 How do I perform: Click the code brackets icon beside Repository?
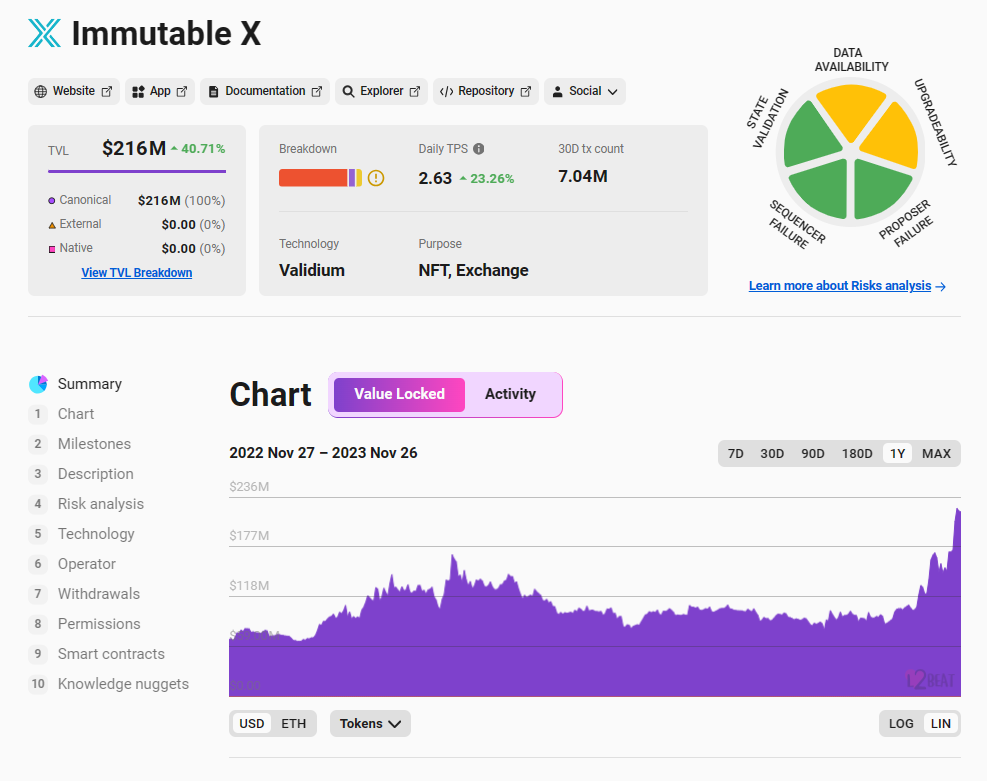coord(446,92)
